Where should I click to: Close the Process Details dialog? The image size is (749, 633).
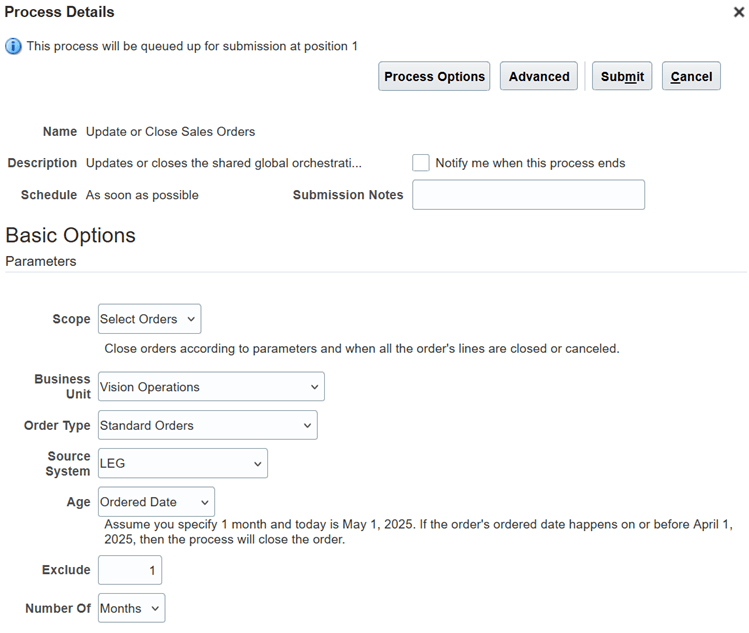[738, 13]
